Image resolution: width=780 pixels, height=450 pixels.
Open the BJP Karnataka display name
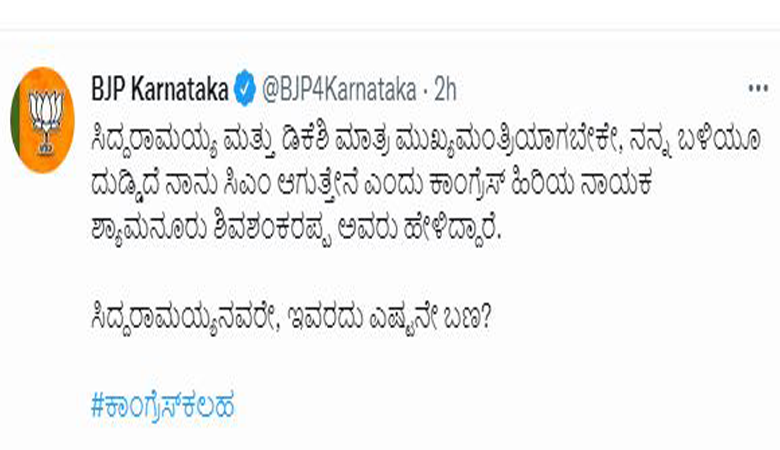[160, 90]
